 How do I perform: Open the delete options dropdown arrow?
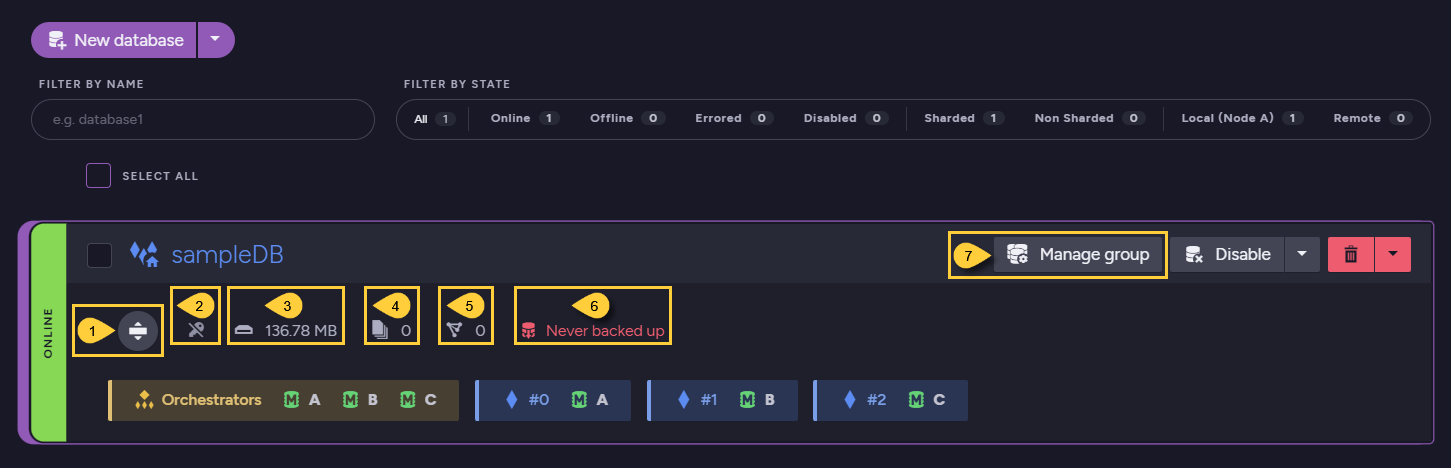click(x=1393, y=254)
